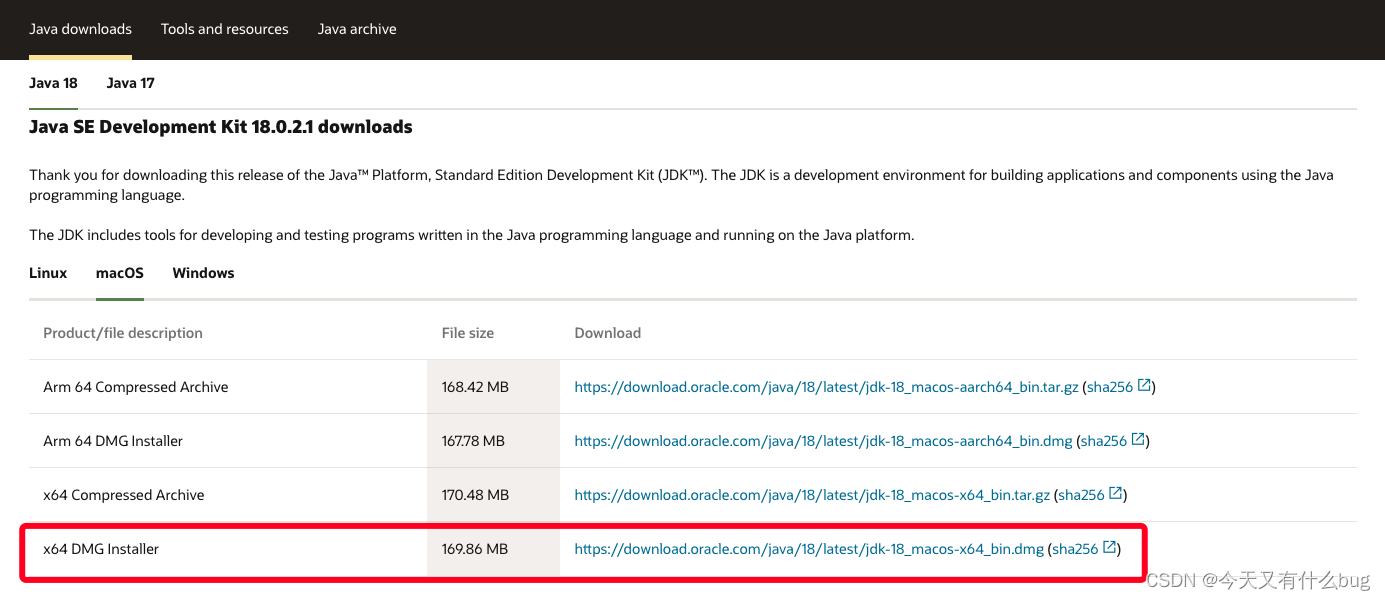This screenshot has height=600, width=1385.
Task: Click the 'Java SE Development Kit 18.0.2.1 downloads' heading
Action: [x=221, y=127]
